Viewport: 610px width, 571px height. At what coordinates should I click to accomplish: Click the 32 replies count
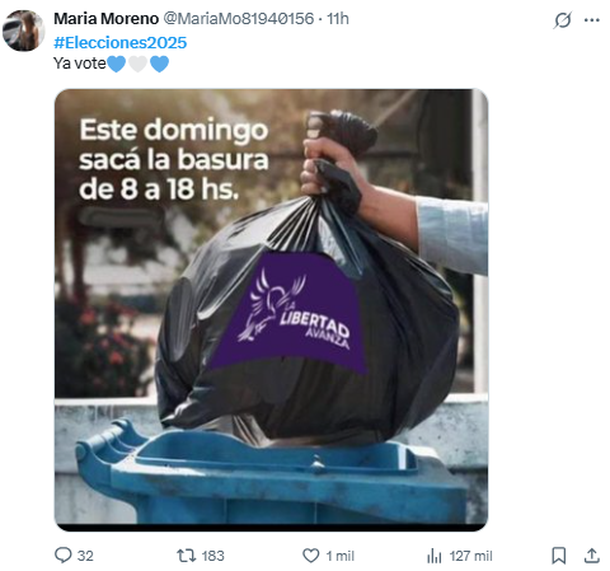(85, 556)
